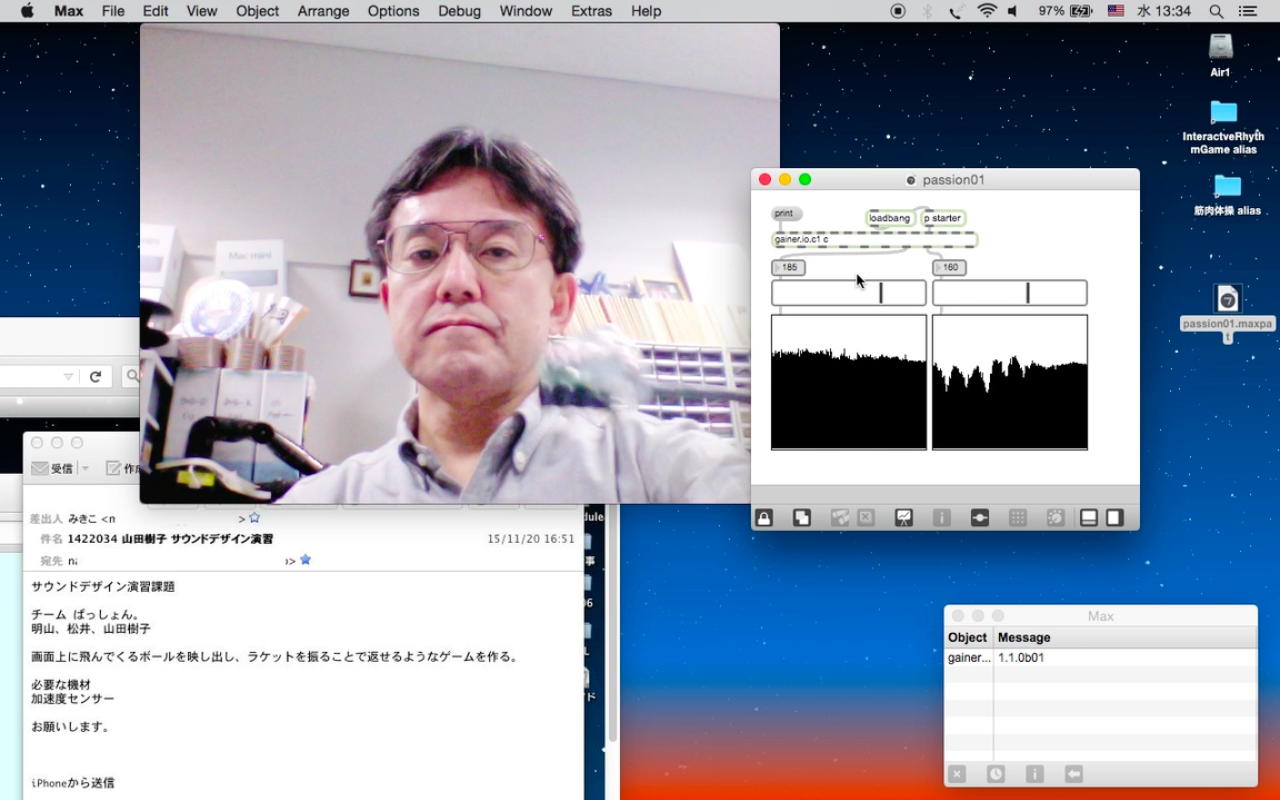
Task: Click the print object in patcher
Action: pos(786,214)
